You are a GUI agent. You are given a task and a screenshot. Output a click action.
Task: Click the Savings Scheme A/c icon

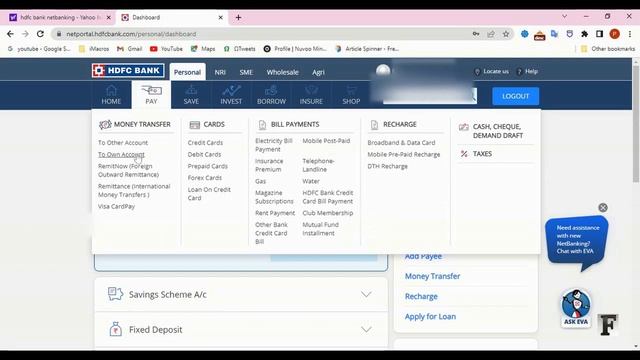point(116,294)
